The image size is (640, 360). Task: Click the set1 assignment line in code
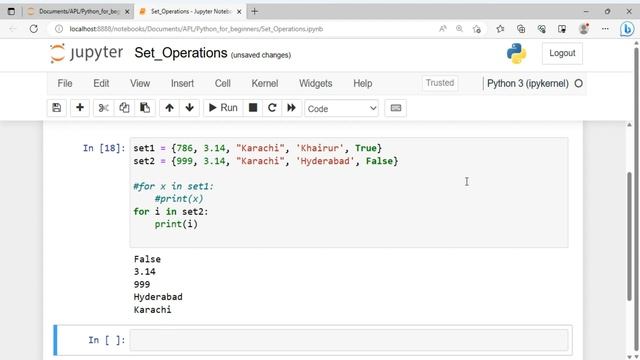[258, 148]
